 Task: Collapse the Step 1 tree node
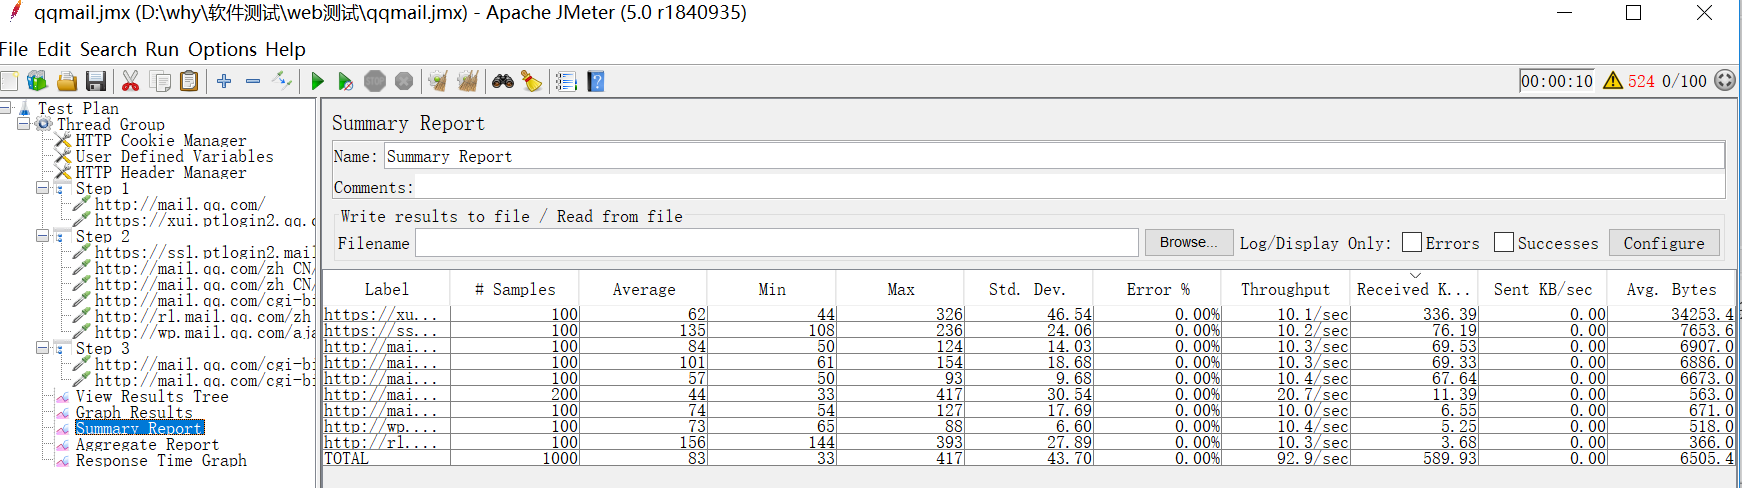[x=43, y=188]
